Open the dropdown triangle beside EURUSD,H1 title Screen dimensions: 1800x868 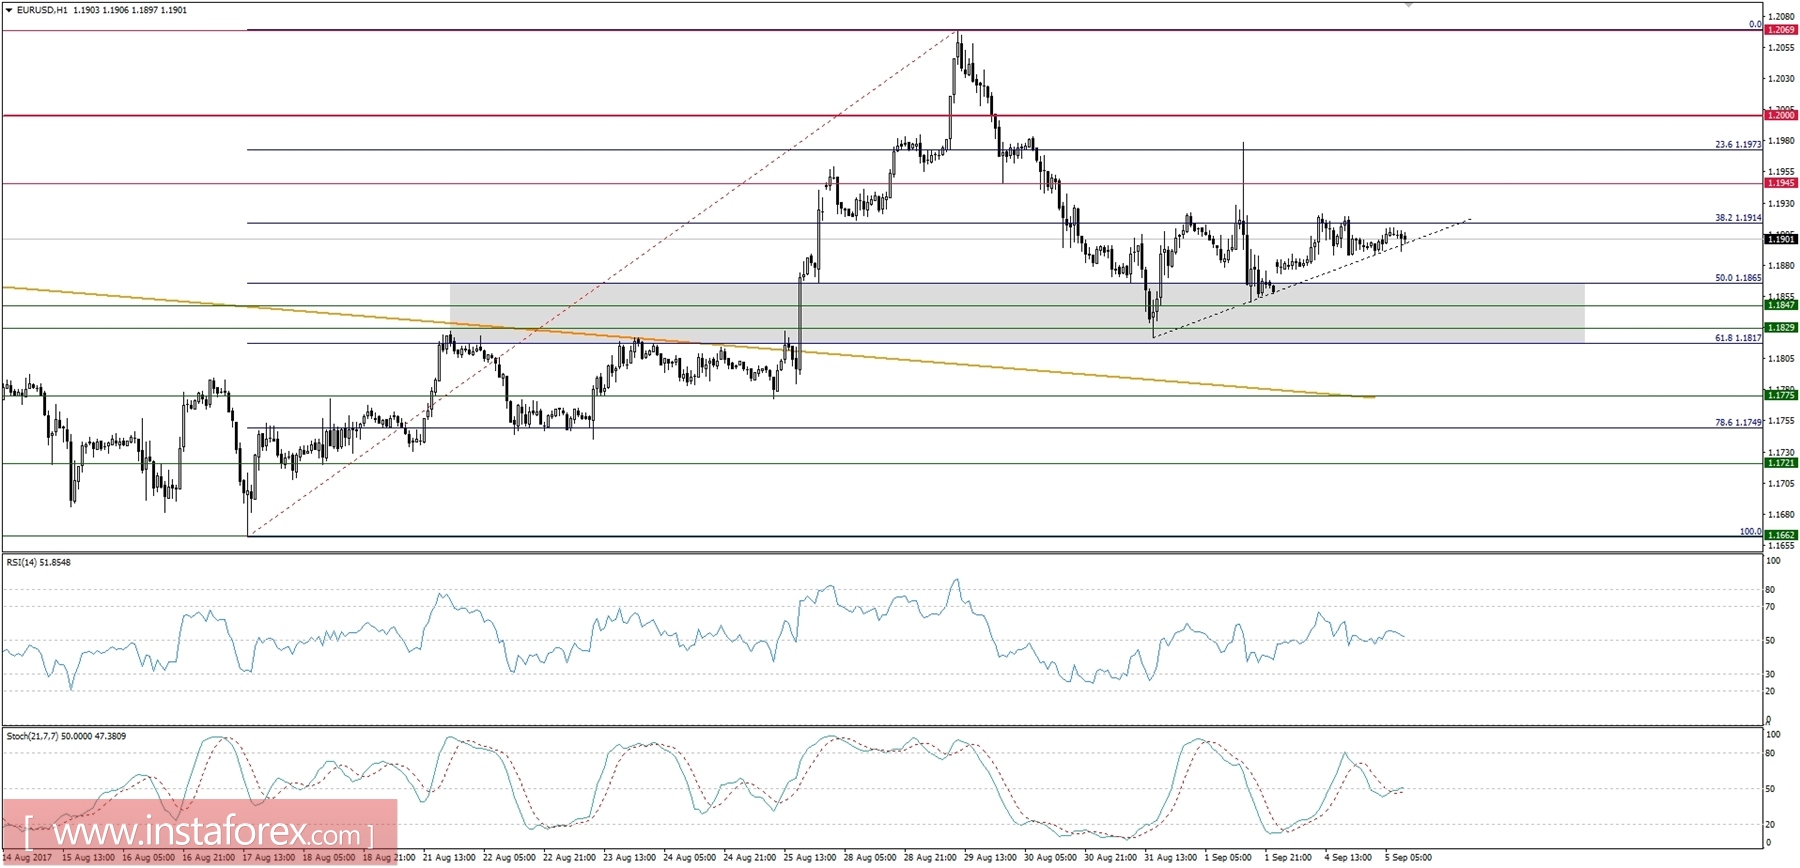coord(9,10)
